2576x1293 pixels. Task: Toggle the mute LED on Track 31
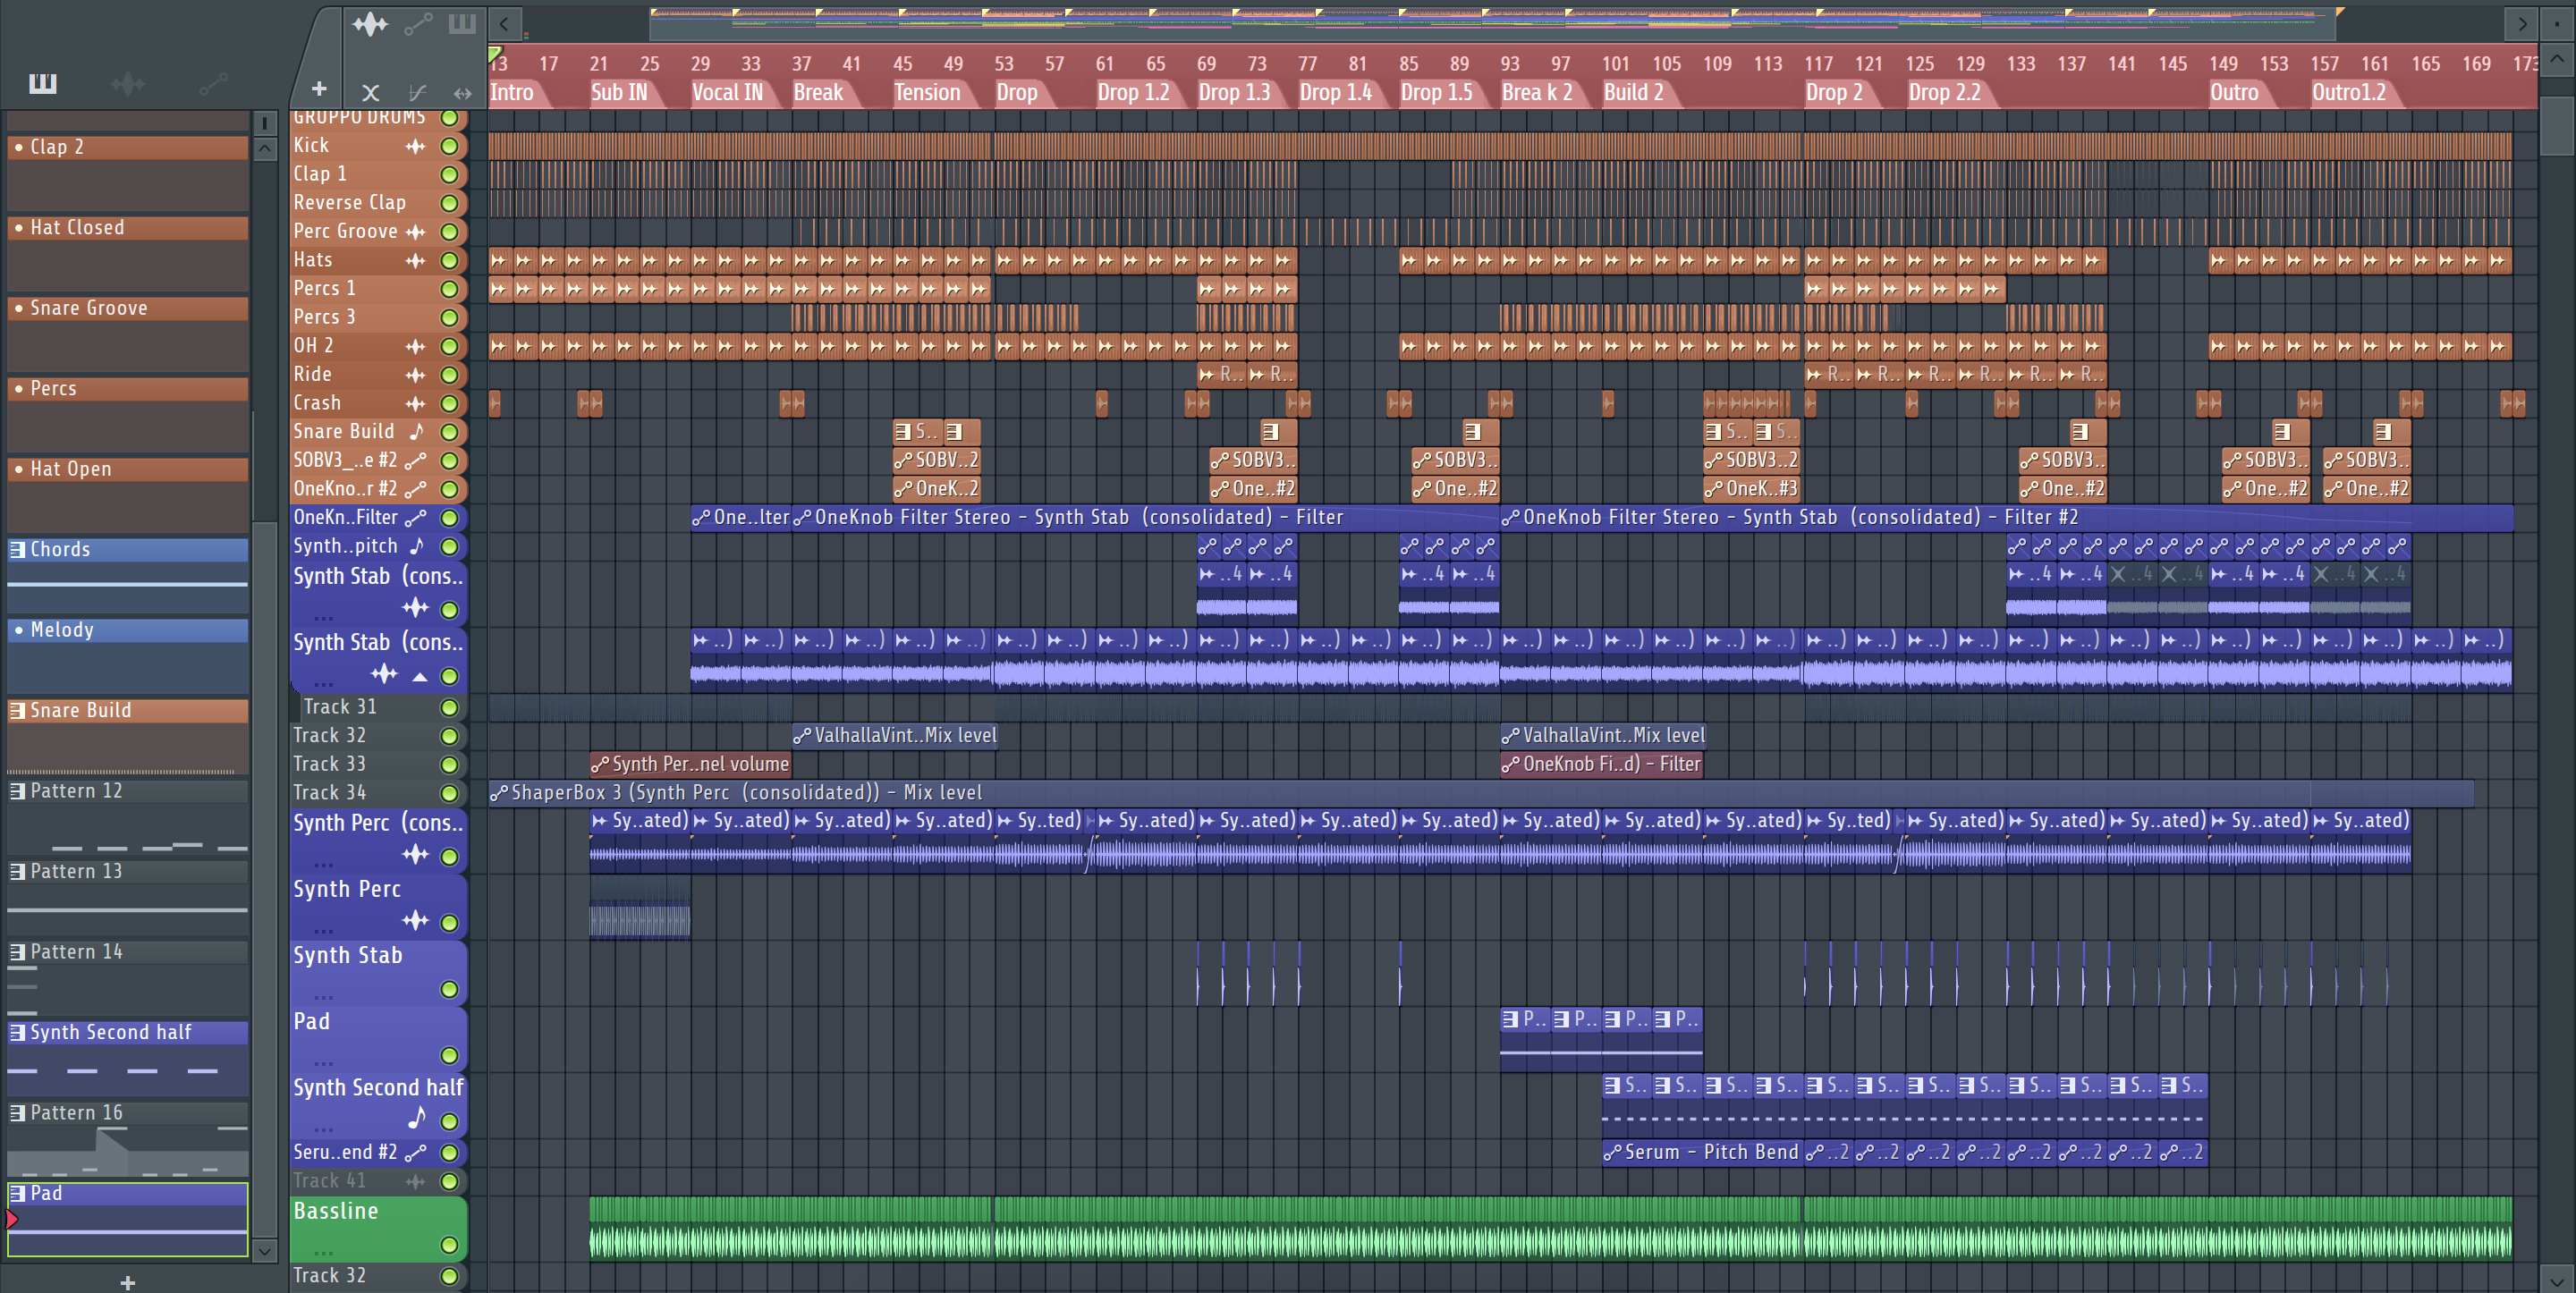pos(450,707)
